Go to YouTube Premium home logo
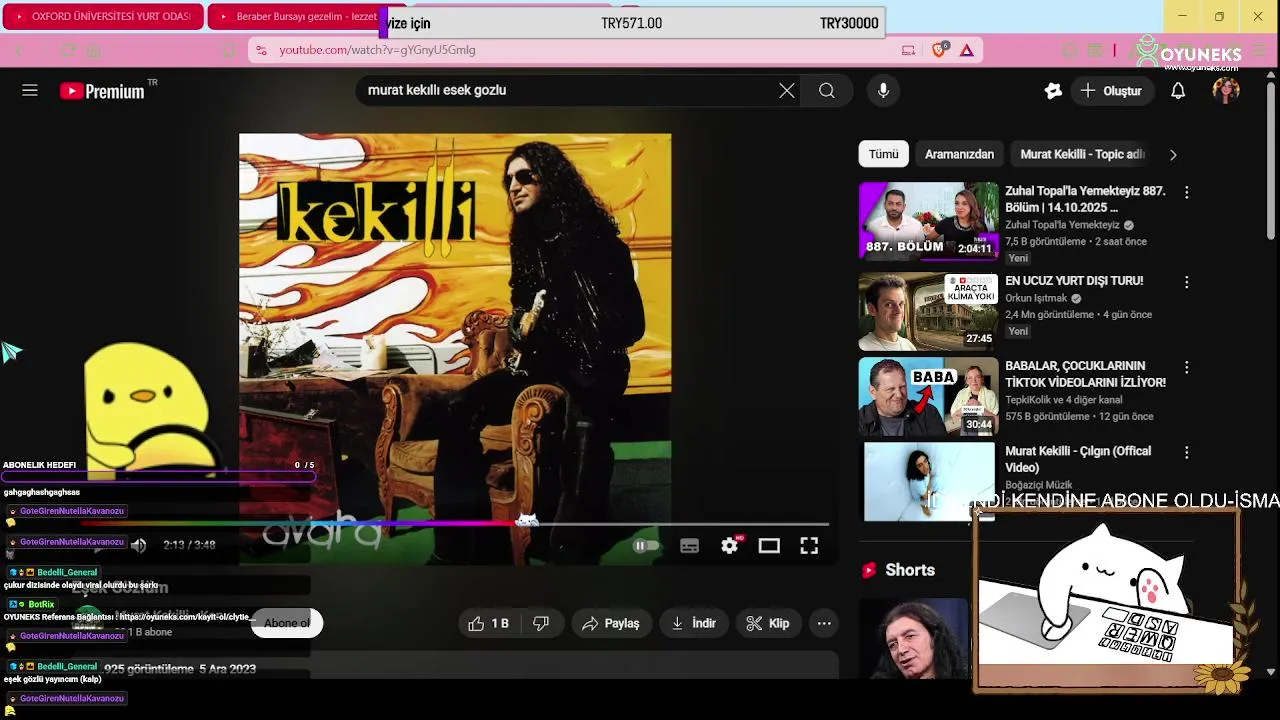Screen dimensions: 1280x720 click(x=102, y=91)
